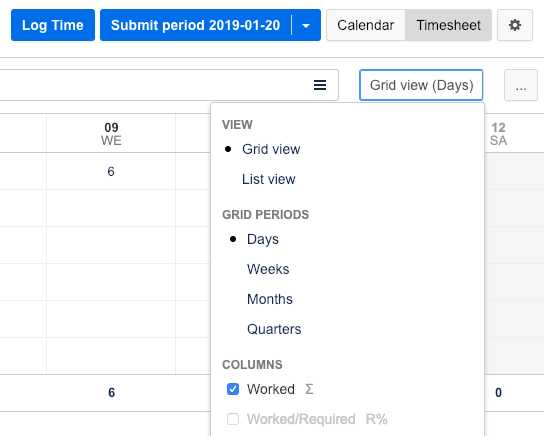Screen dimensions: 544x436
Task: Expand the Submit period dropdown arrow
Action: (306, 25)
